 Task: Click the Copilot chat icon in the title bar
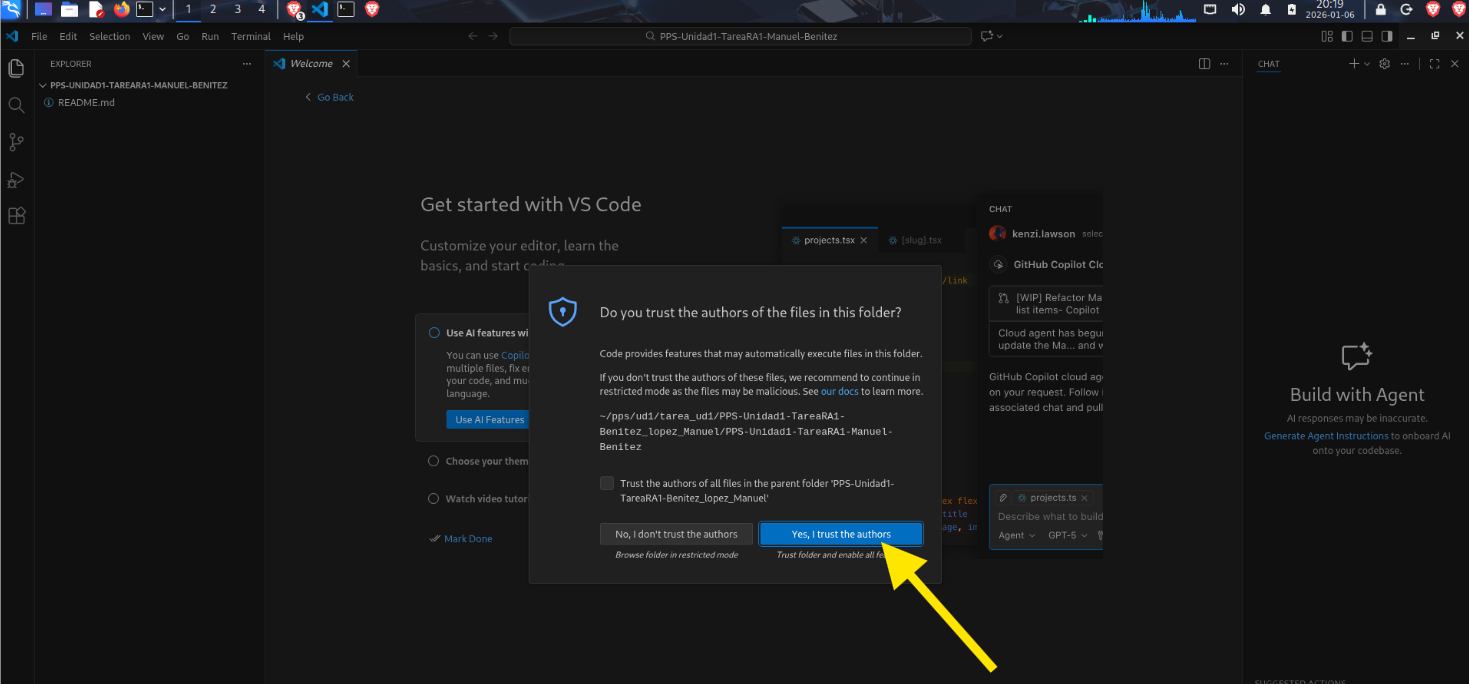(987, 36)
